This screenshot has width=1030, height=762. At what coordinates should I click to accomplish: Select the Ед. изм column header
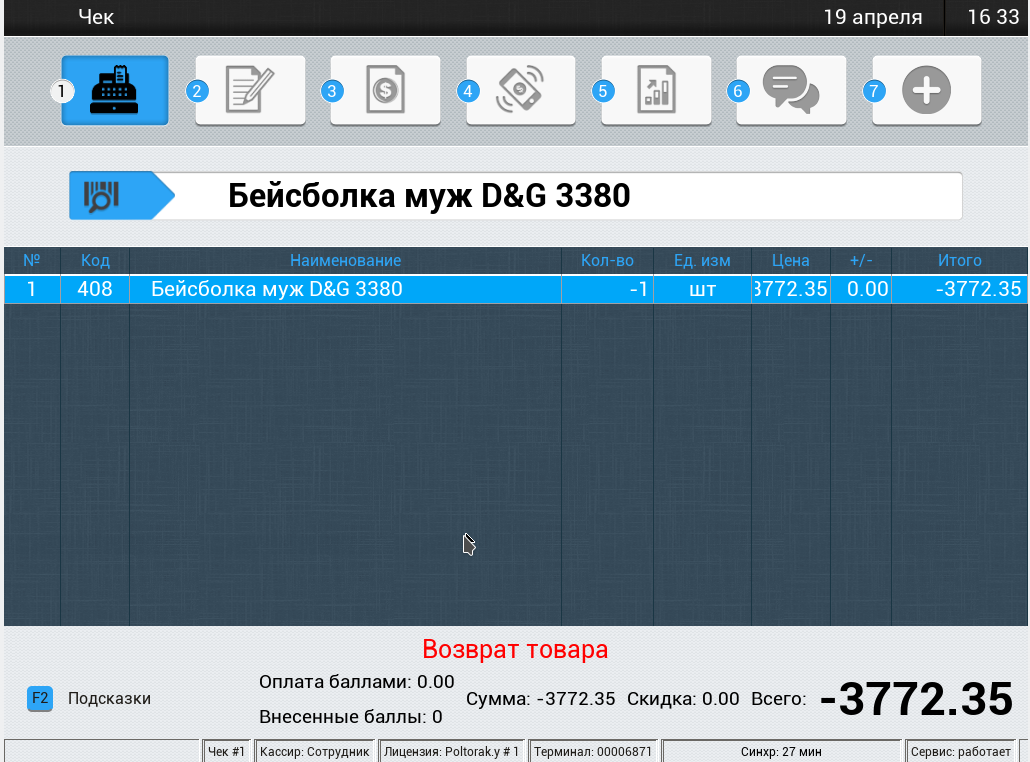click(702, 261)
